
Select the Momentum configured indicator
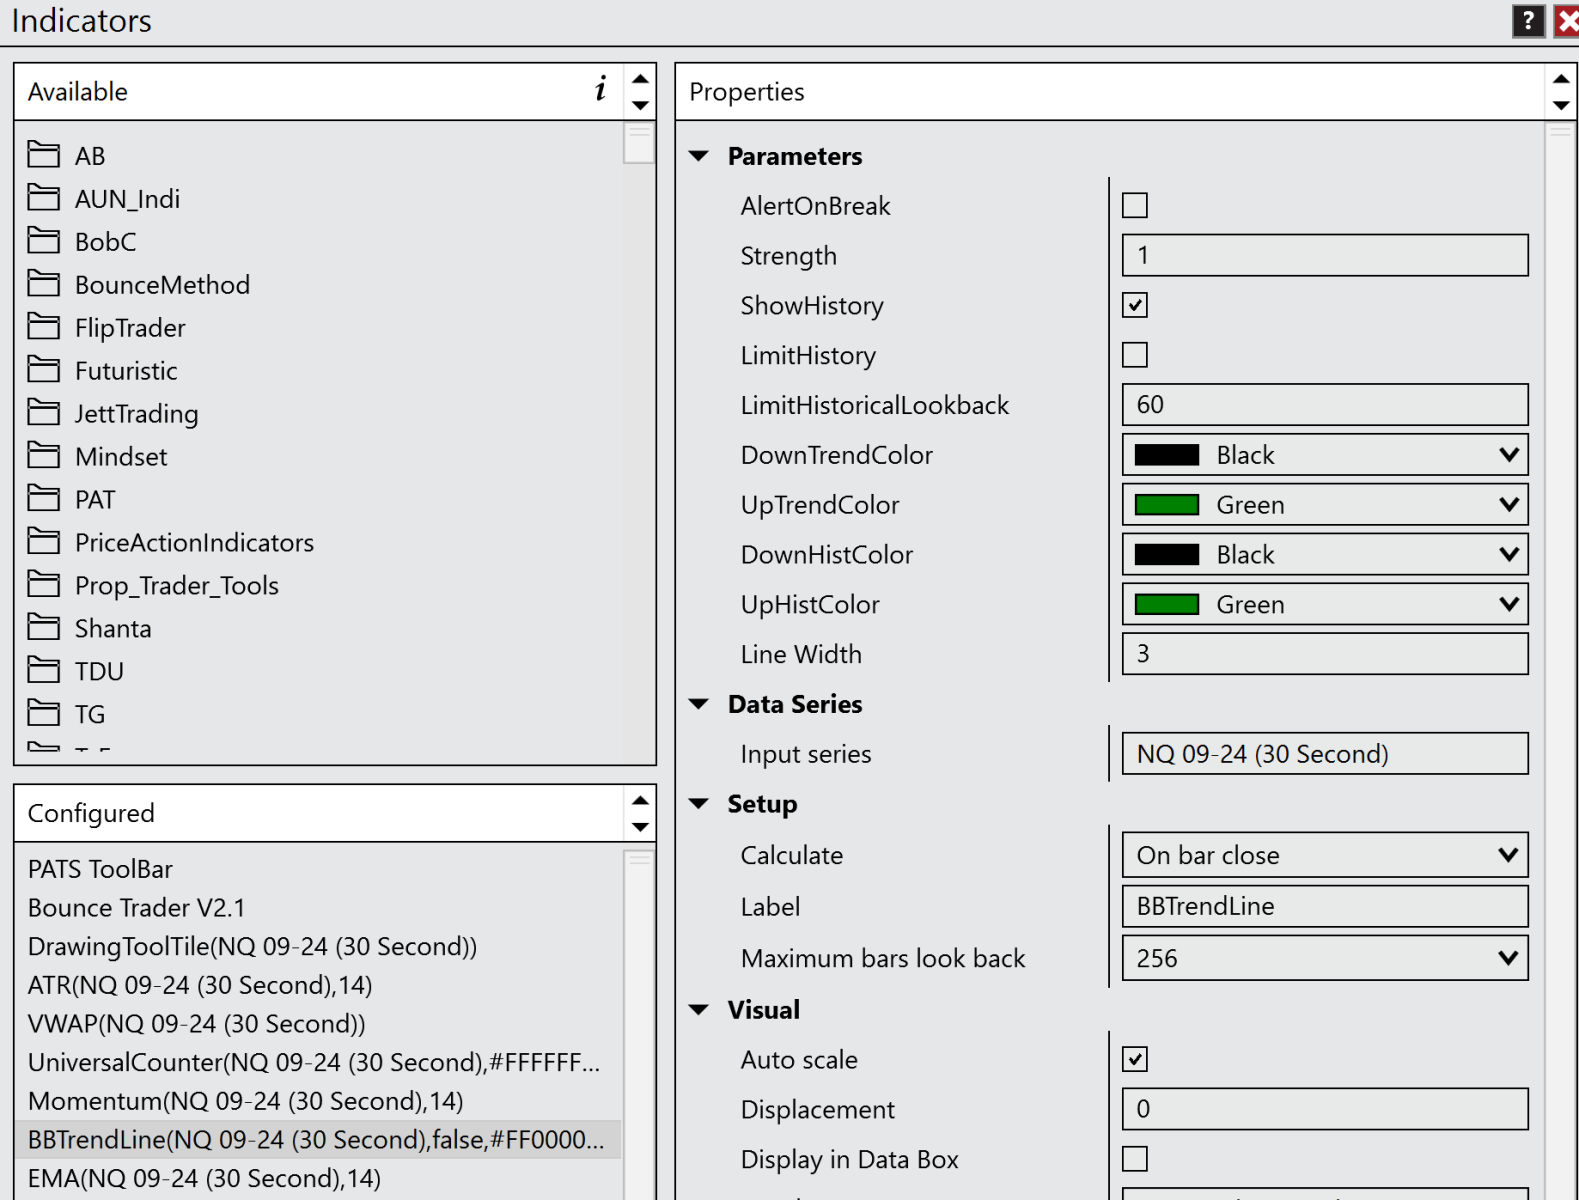click(x=318, y=1101)
